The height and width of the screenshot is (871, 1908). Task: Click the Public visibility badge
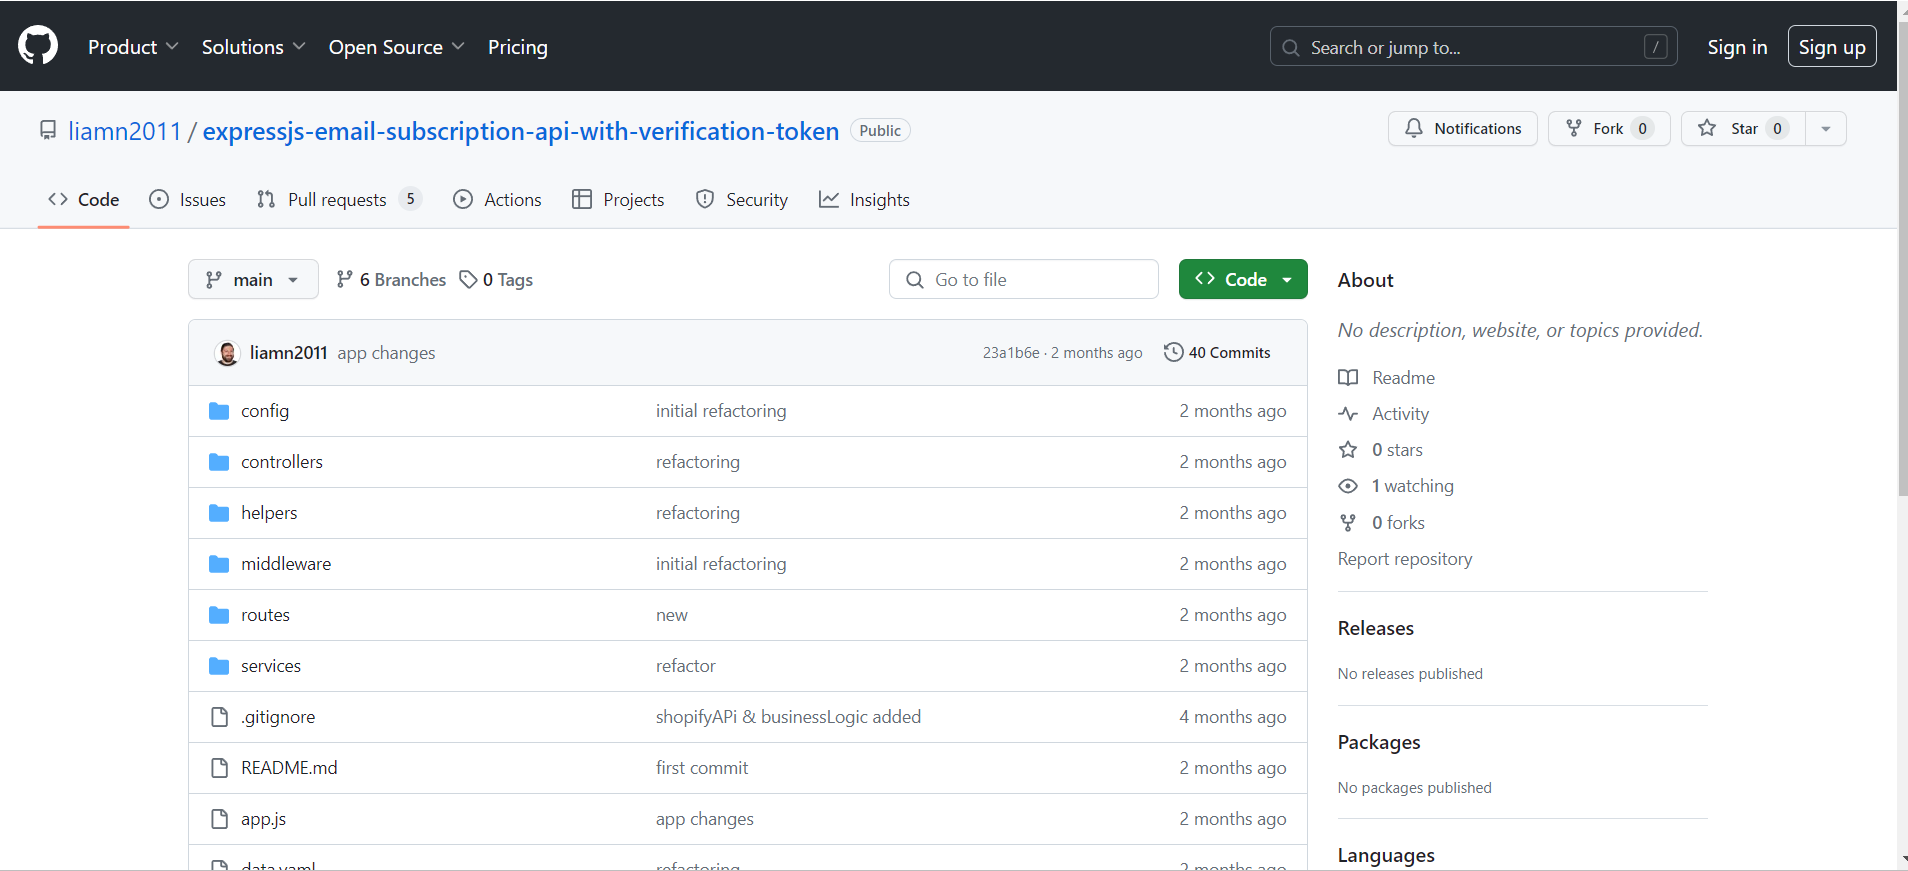coord(880,131)
